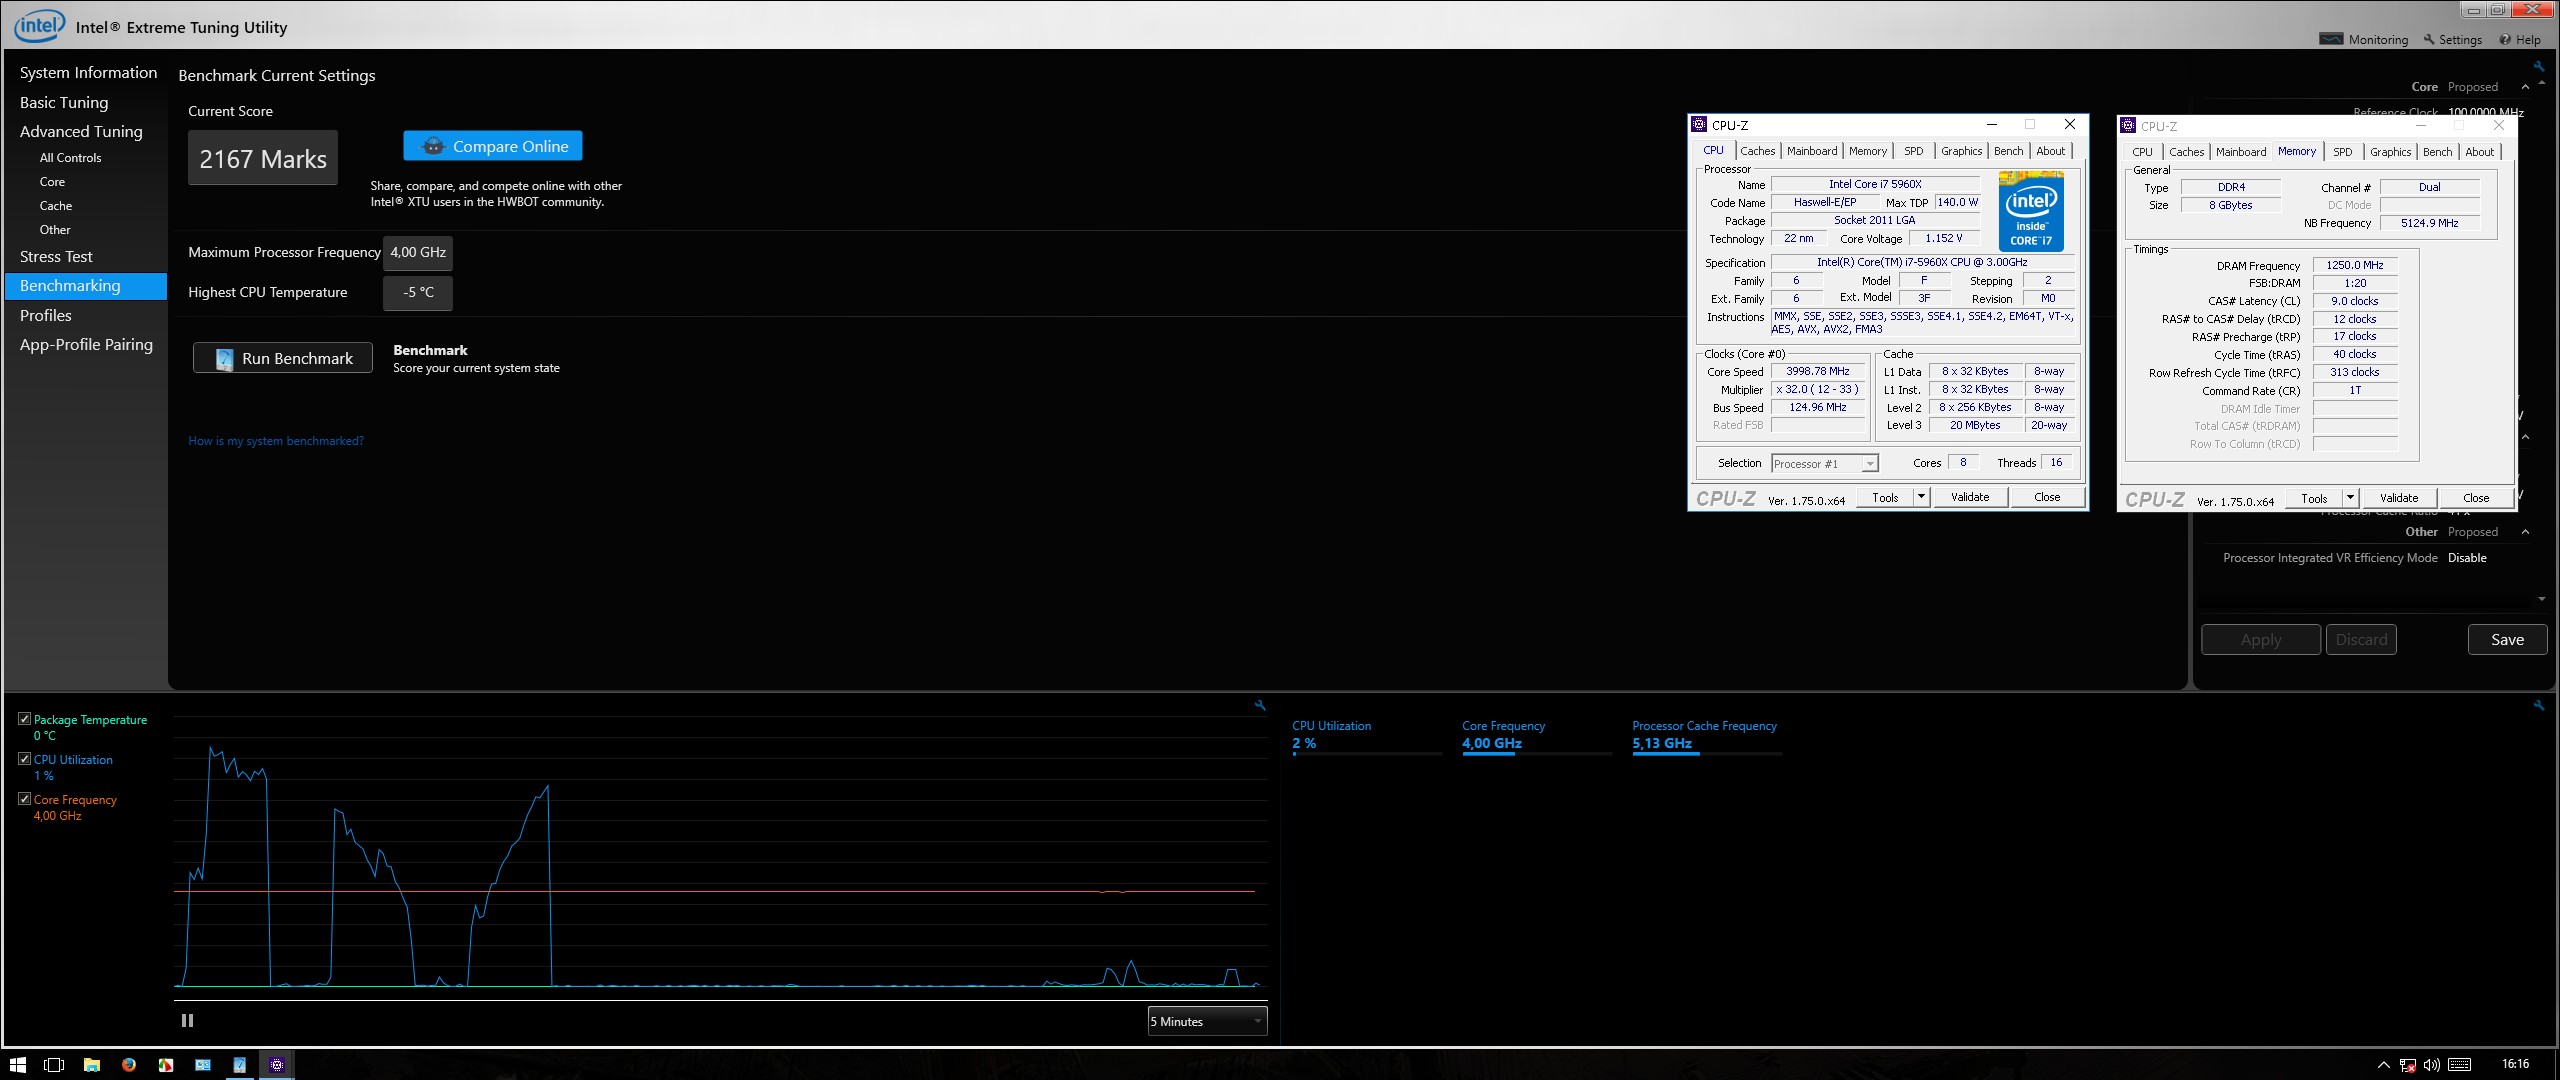Open the Tools dropdown arrow in CPU-Z CPU window
Viewport: 2560px width, 1080px height.
pos(1921,497)
